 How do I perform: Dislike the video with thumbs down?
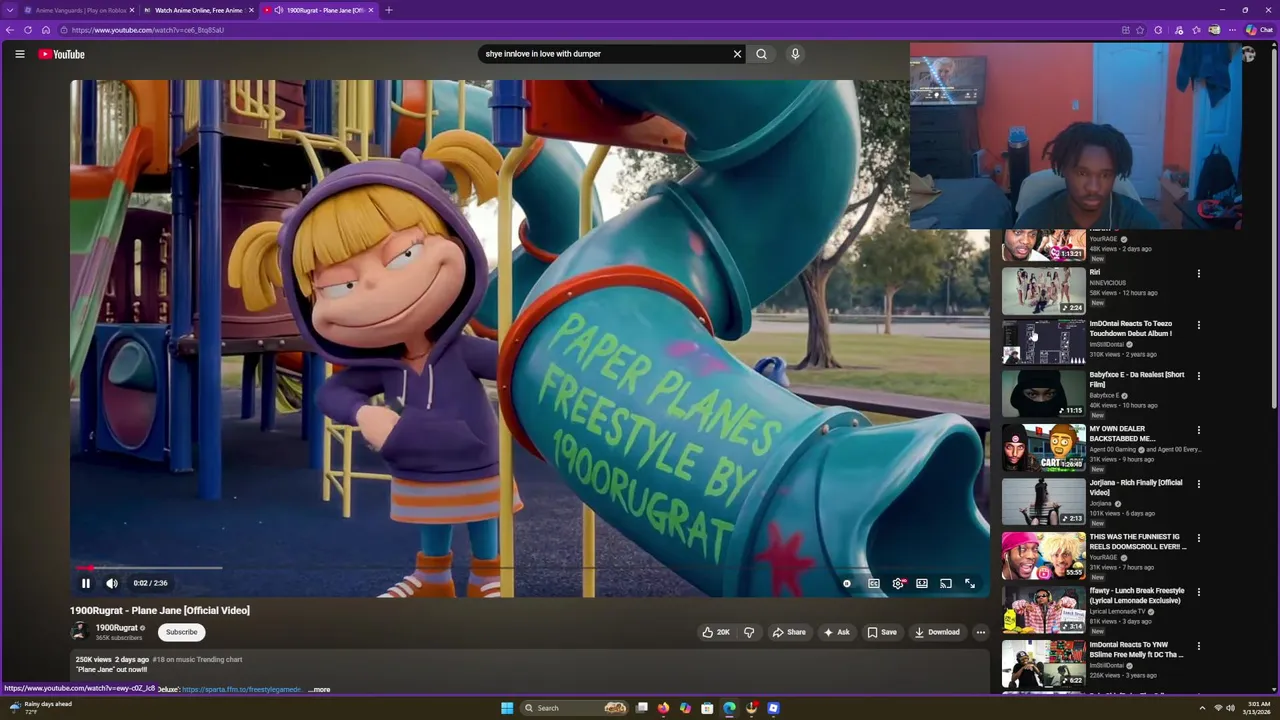click(749, 632)
